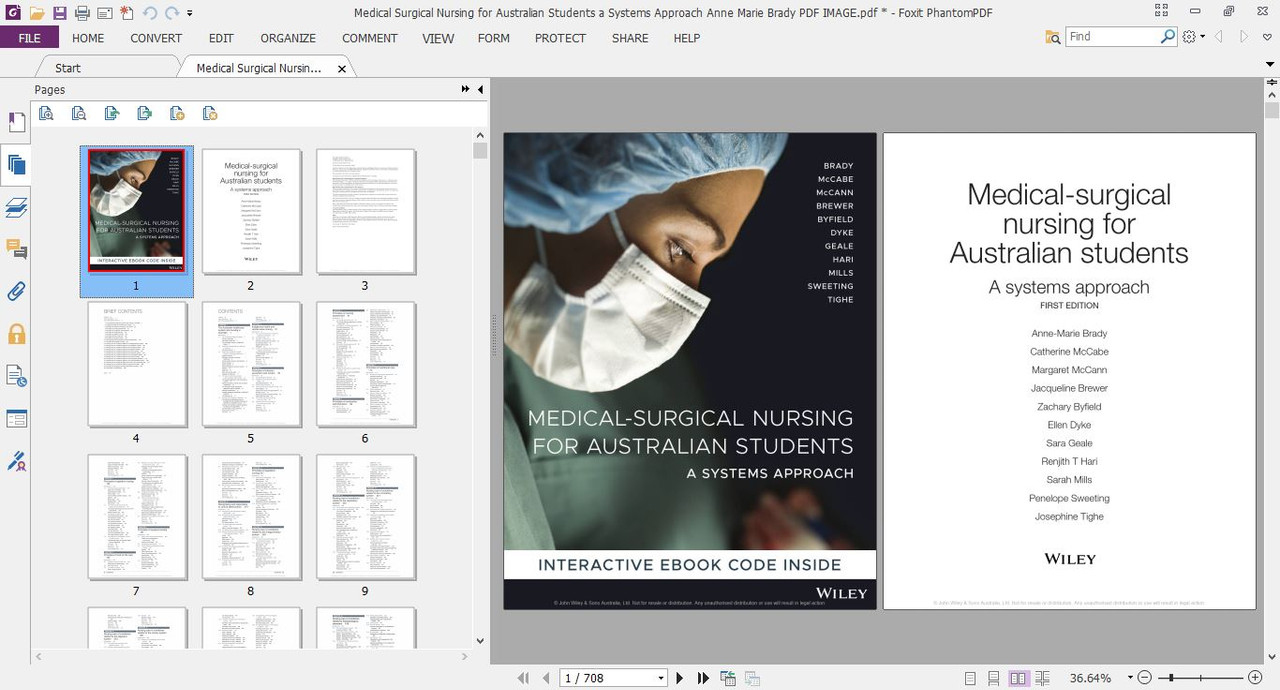Image resolution: width=1280 pixels, height=690 pixels.
Task: Select page 9 thumbnail
Action: (x=365, y=517)
